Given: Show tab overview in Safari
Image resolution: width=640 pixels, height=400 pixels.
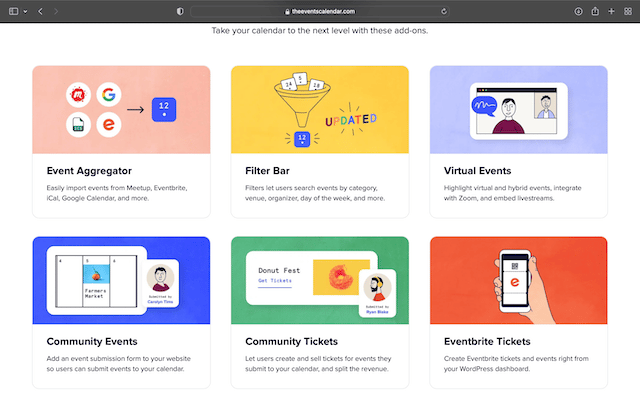Looking at the screenshot, I should click(627, 10).
